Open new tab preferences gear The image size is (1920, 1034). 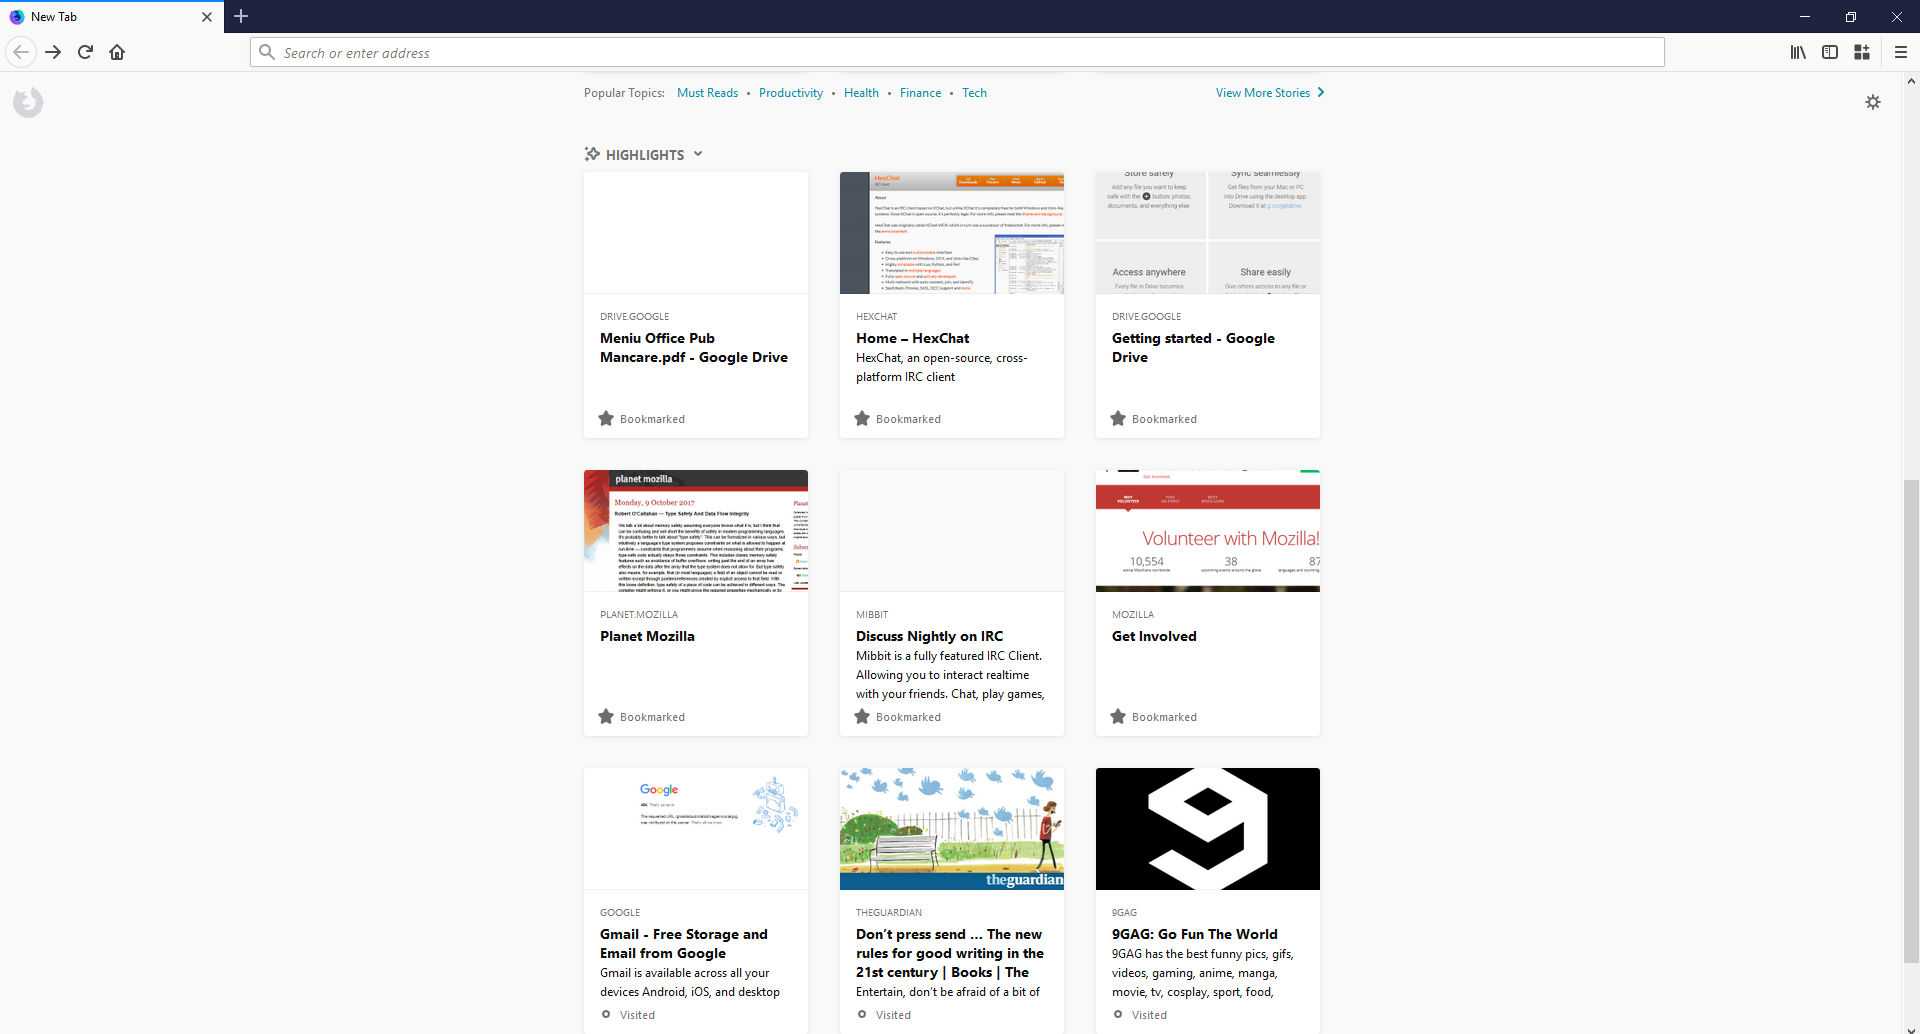pos(1873,102)
